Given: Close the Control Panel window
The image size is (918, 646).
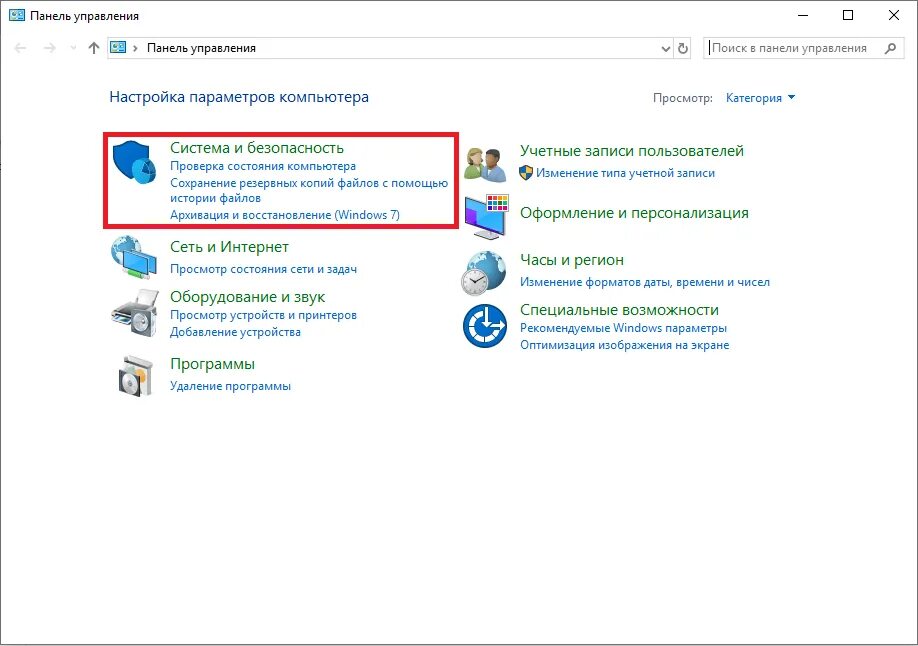Looking at the screenshot, I should (893, 15).
